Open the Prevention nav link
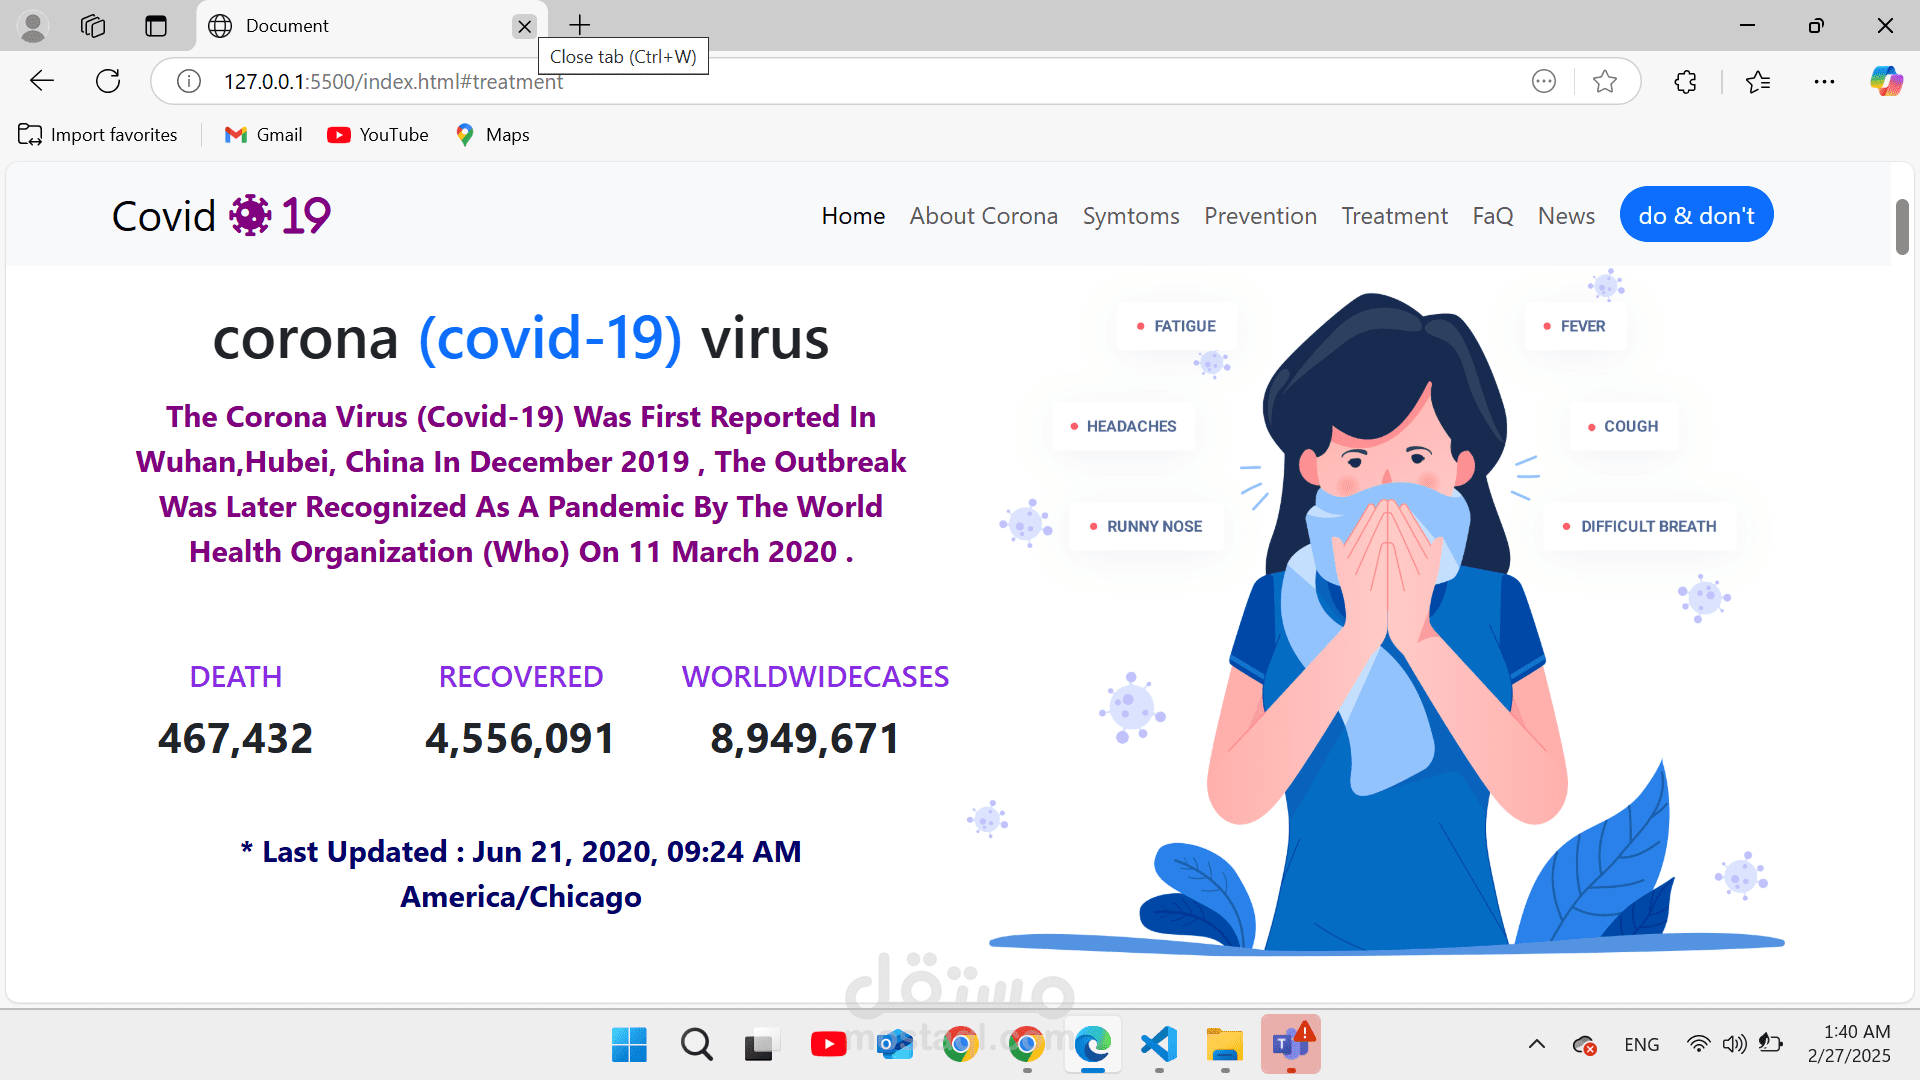 tap(1260, 216)
